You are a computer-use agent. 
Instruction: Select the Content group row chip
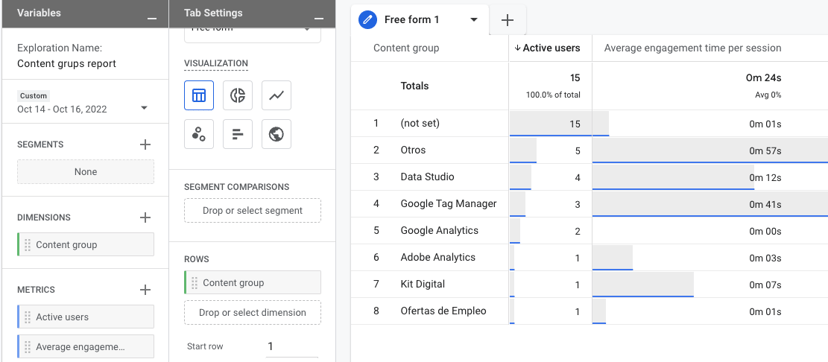click(252, 282)
